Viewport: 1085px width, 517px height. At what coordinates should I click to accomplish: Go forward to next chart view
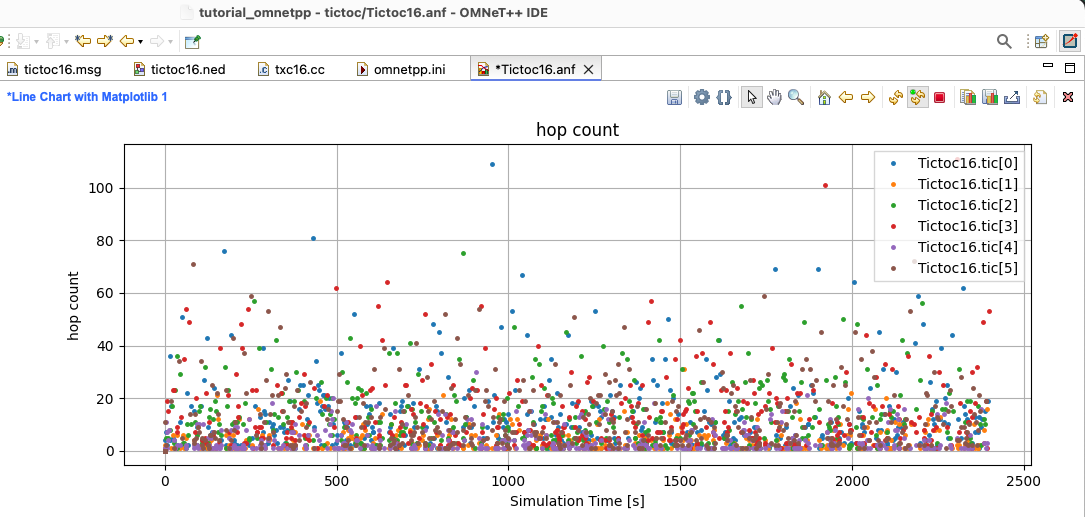(868, 98)
